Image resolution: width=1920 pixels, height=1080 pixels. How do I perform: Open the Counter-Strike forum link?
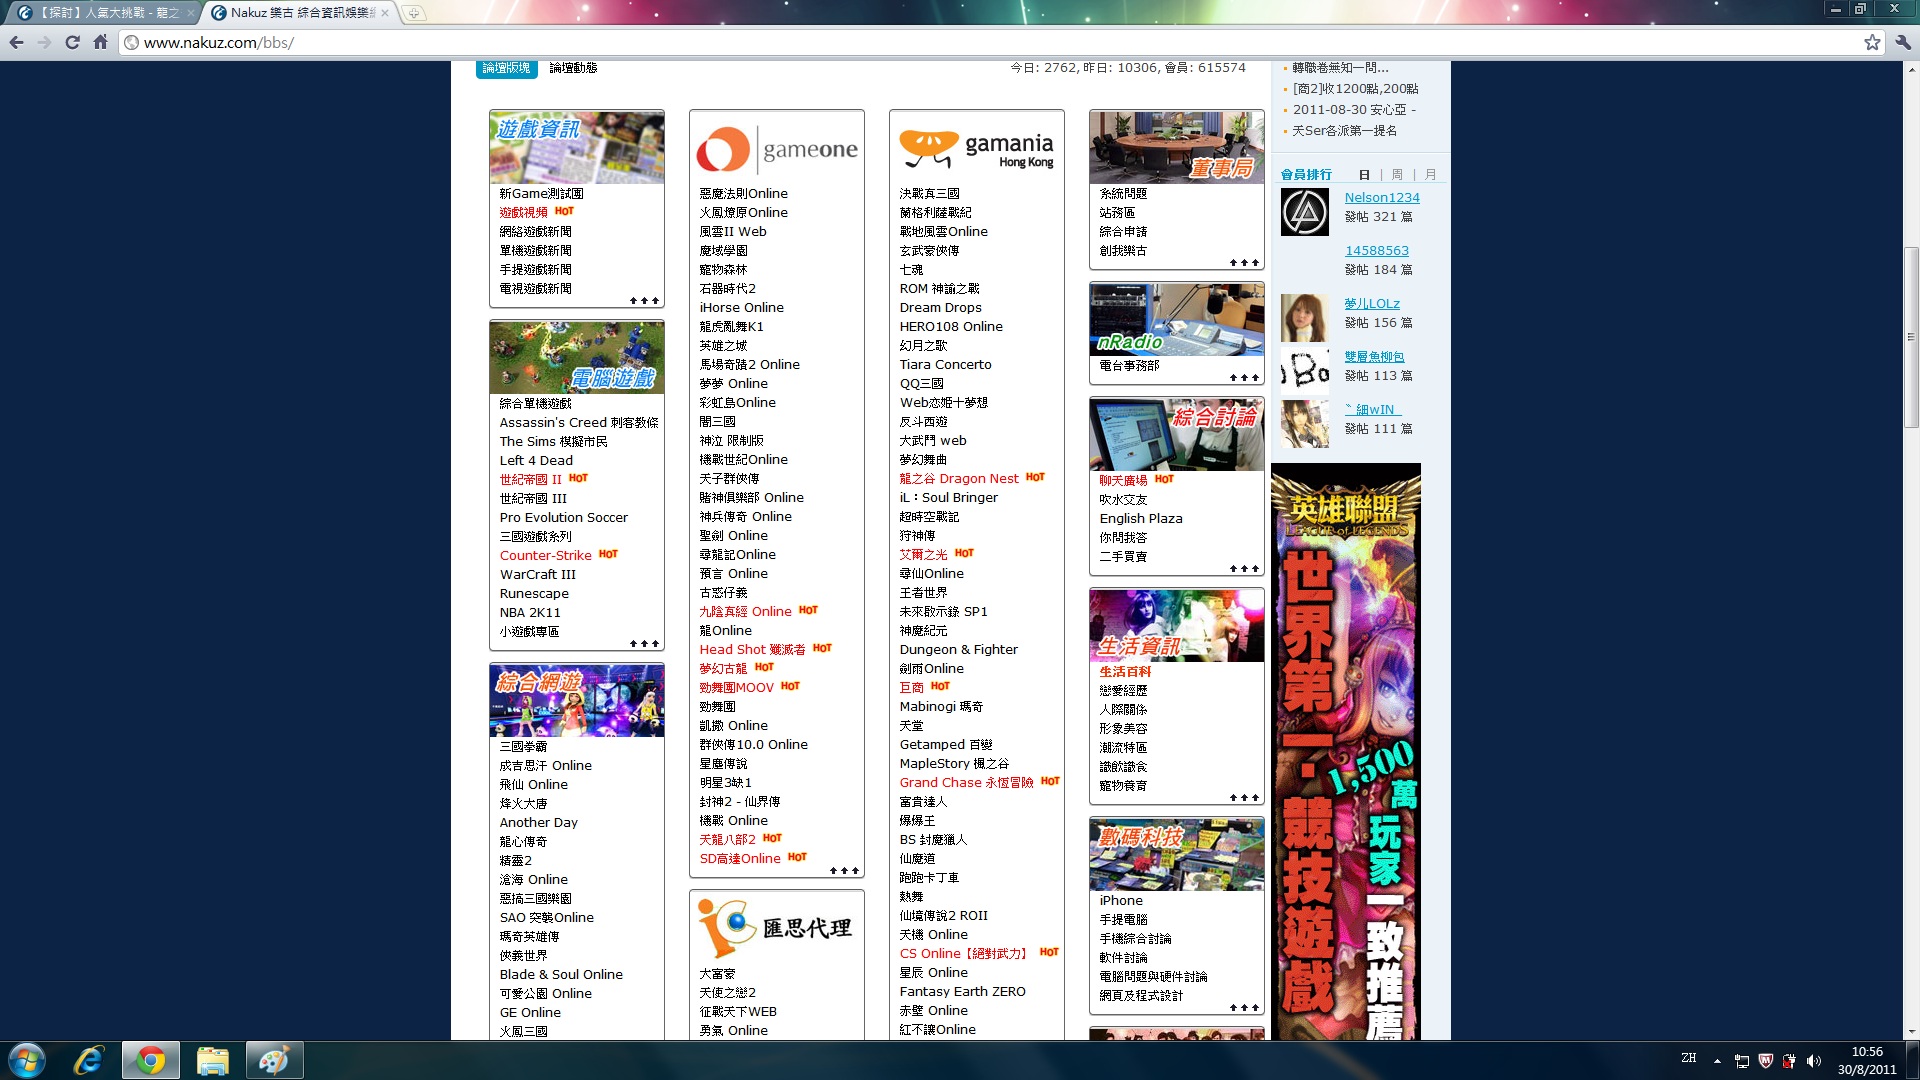pos(545,556)
